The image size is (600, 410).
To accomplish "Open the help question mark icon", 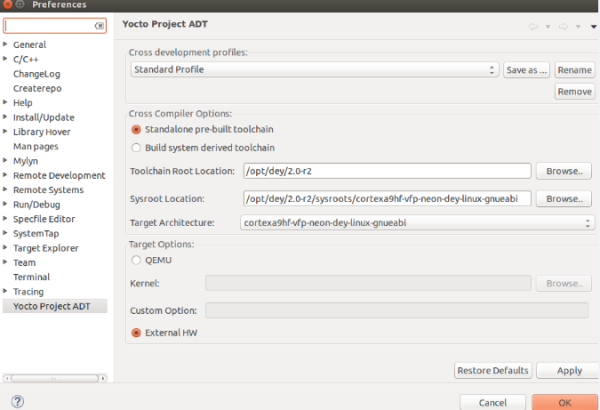I will (x=18, y=402).
